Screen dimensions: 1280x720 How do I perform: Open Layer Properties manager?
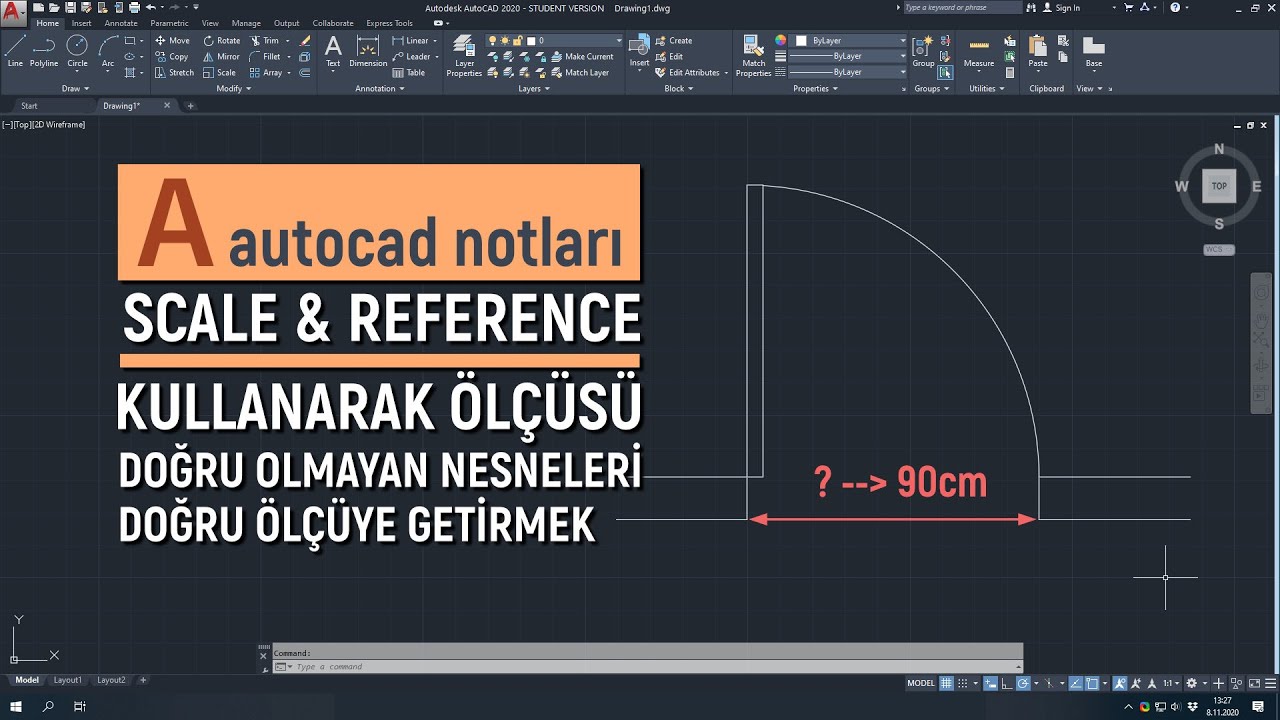coord(464,56)
